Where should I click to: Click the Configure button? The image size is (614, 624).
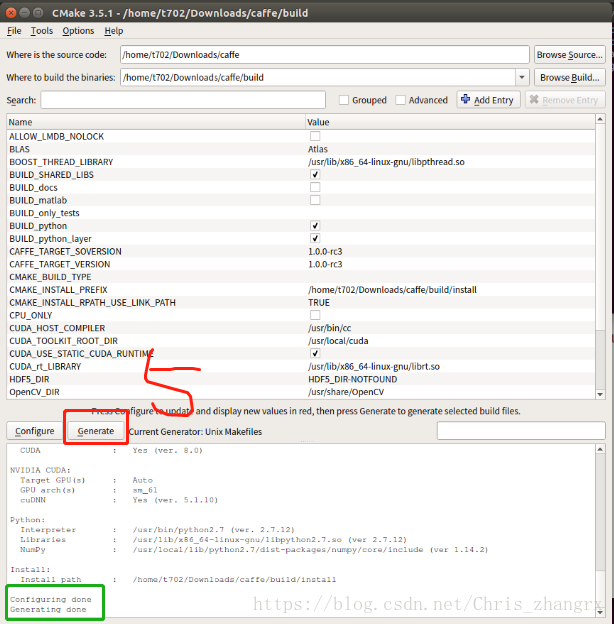pos(35,431)
